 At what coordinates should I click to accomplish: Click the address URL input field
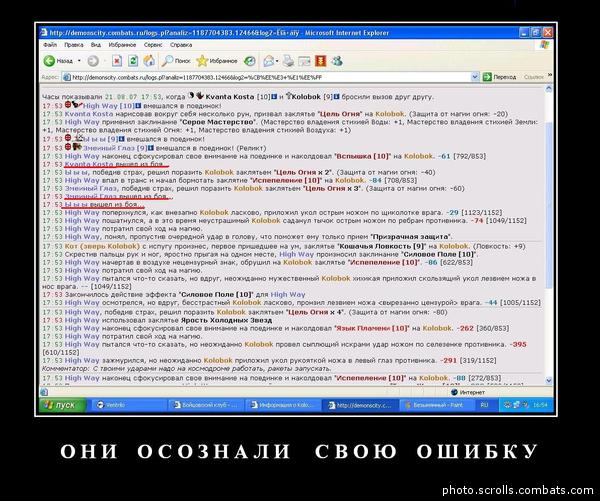point(270,77)
